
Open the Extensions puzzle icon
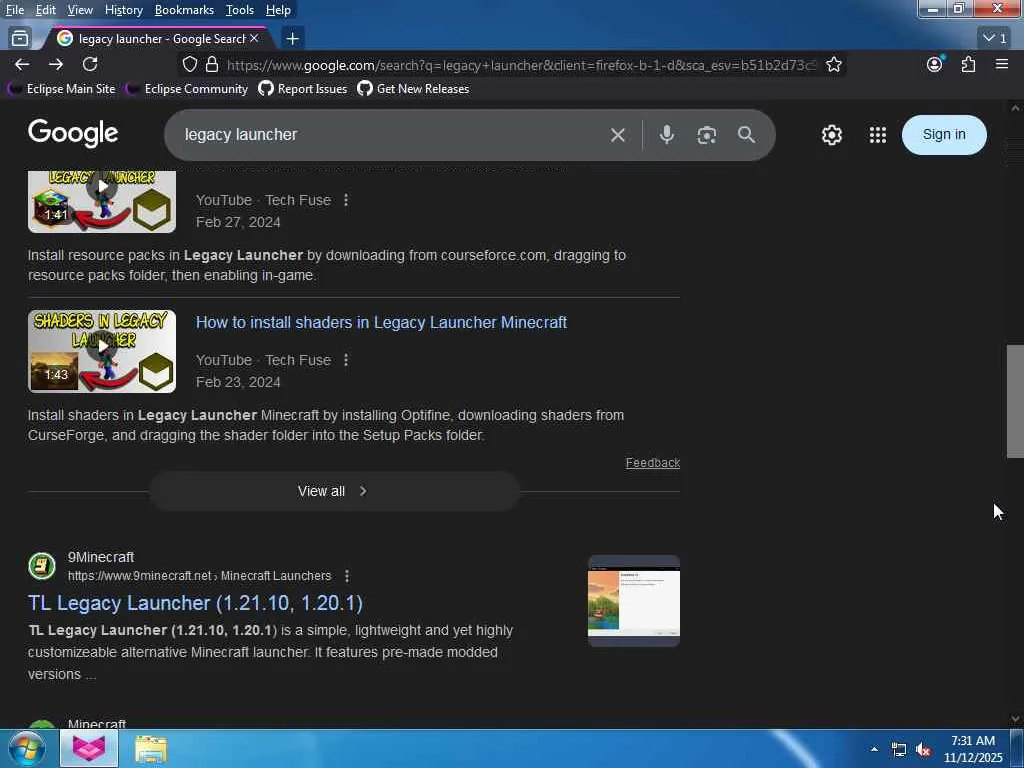[968, 64]
